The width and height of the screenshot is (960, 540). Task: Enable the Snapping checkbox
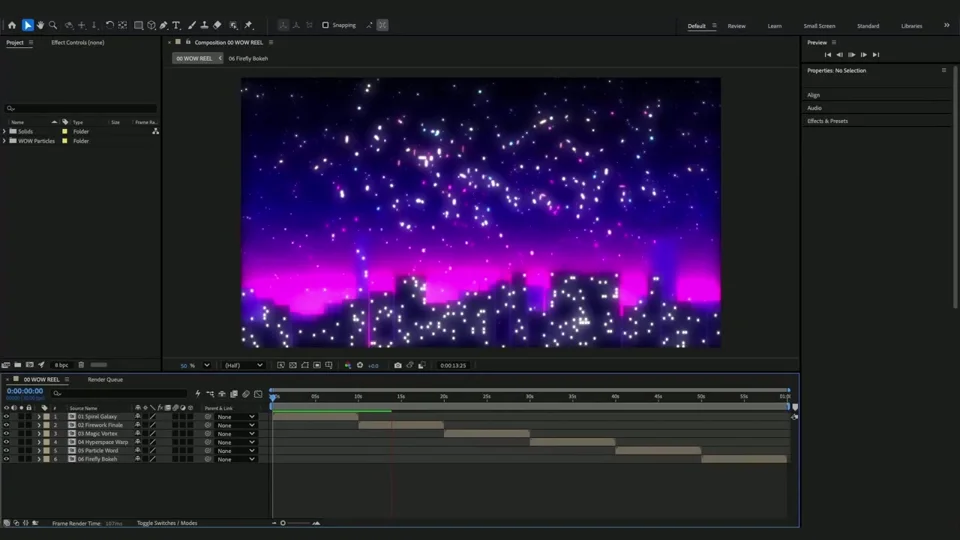(x=326, y=25)
